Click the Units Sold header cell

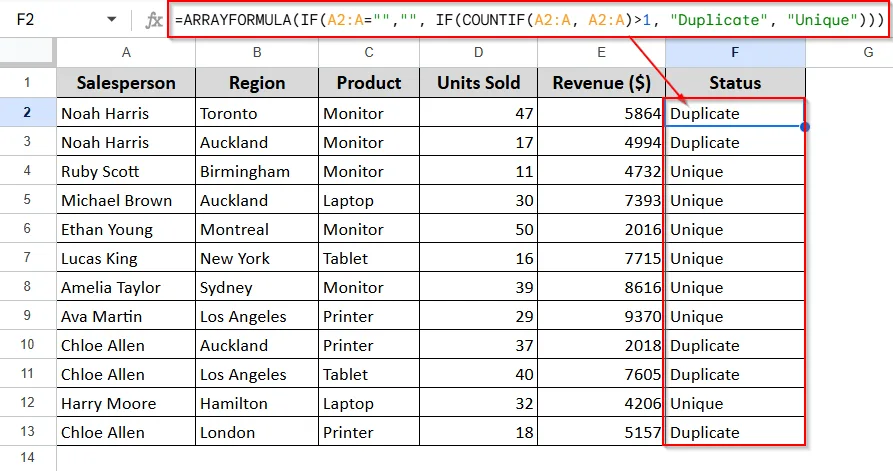478,83
